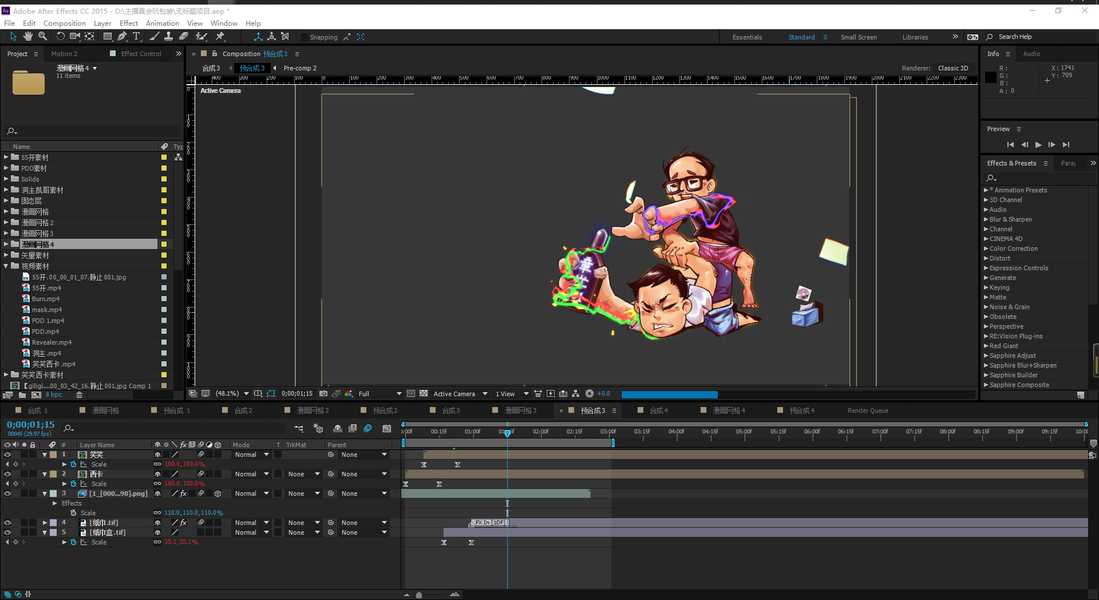Take a snapshot with camera icon
The height and width of the screenshot is (600, 1099).
(323, 394)
